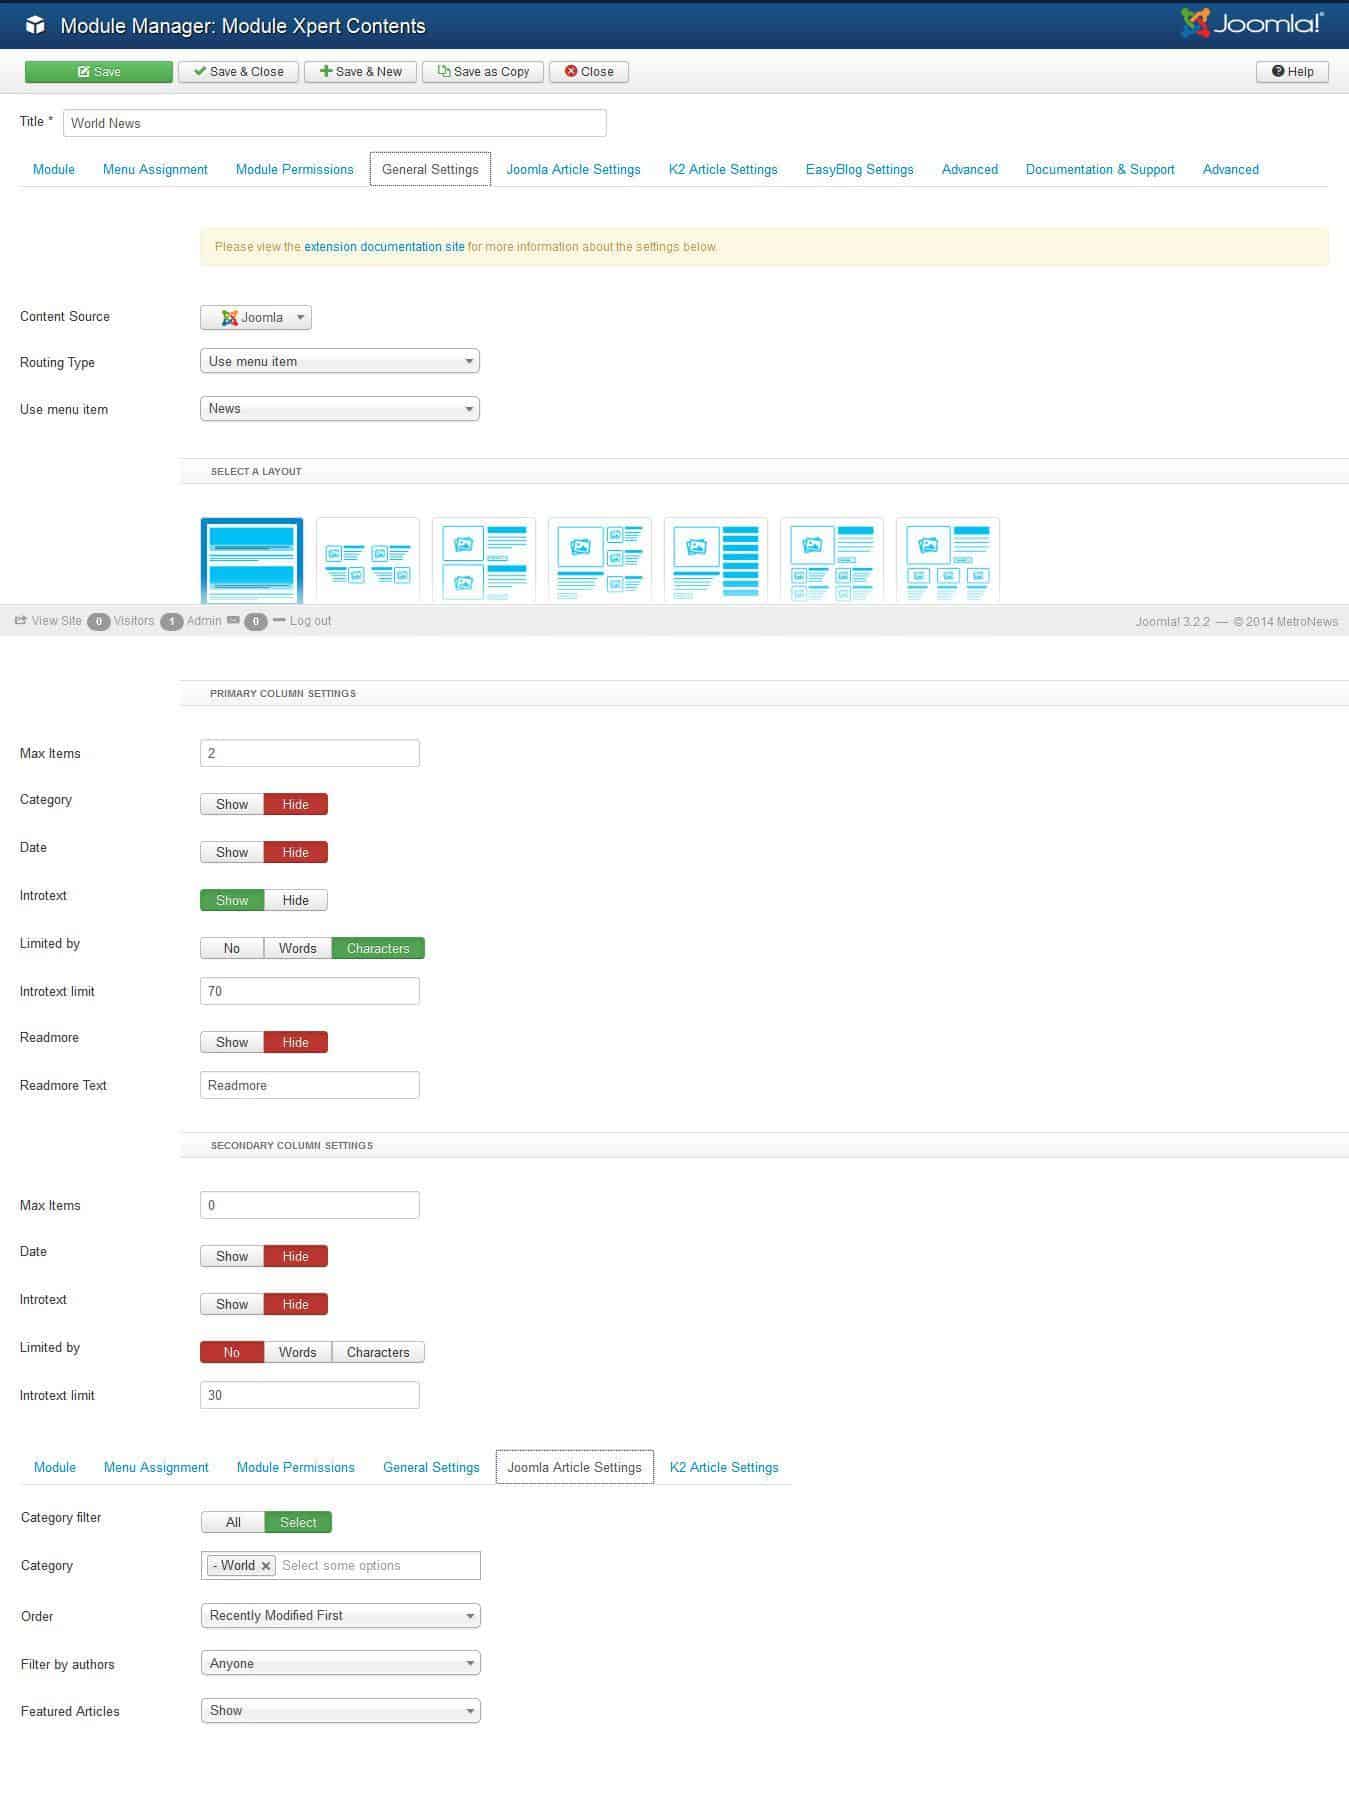This screenshot has width=1349, height=1811.
Task: Select the sixth layout with image and bottom grid
Action: pos(832,560)
